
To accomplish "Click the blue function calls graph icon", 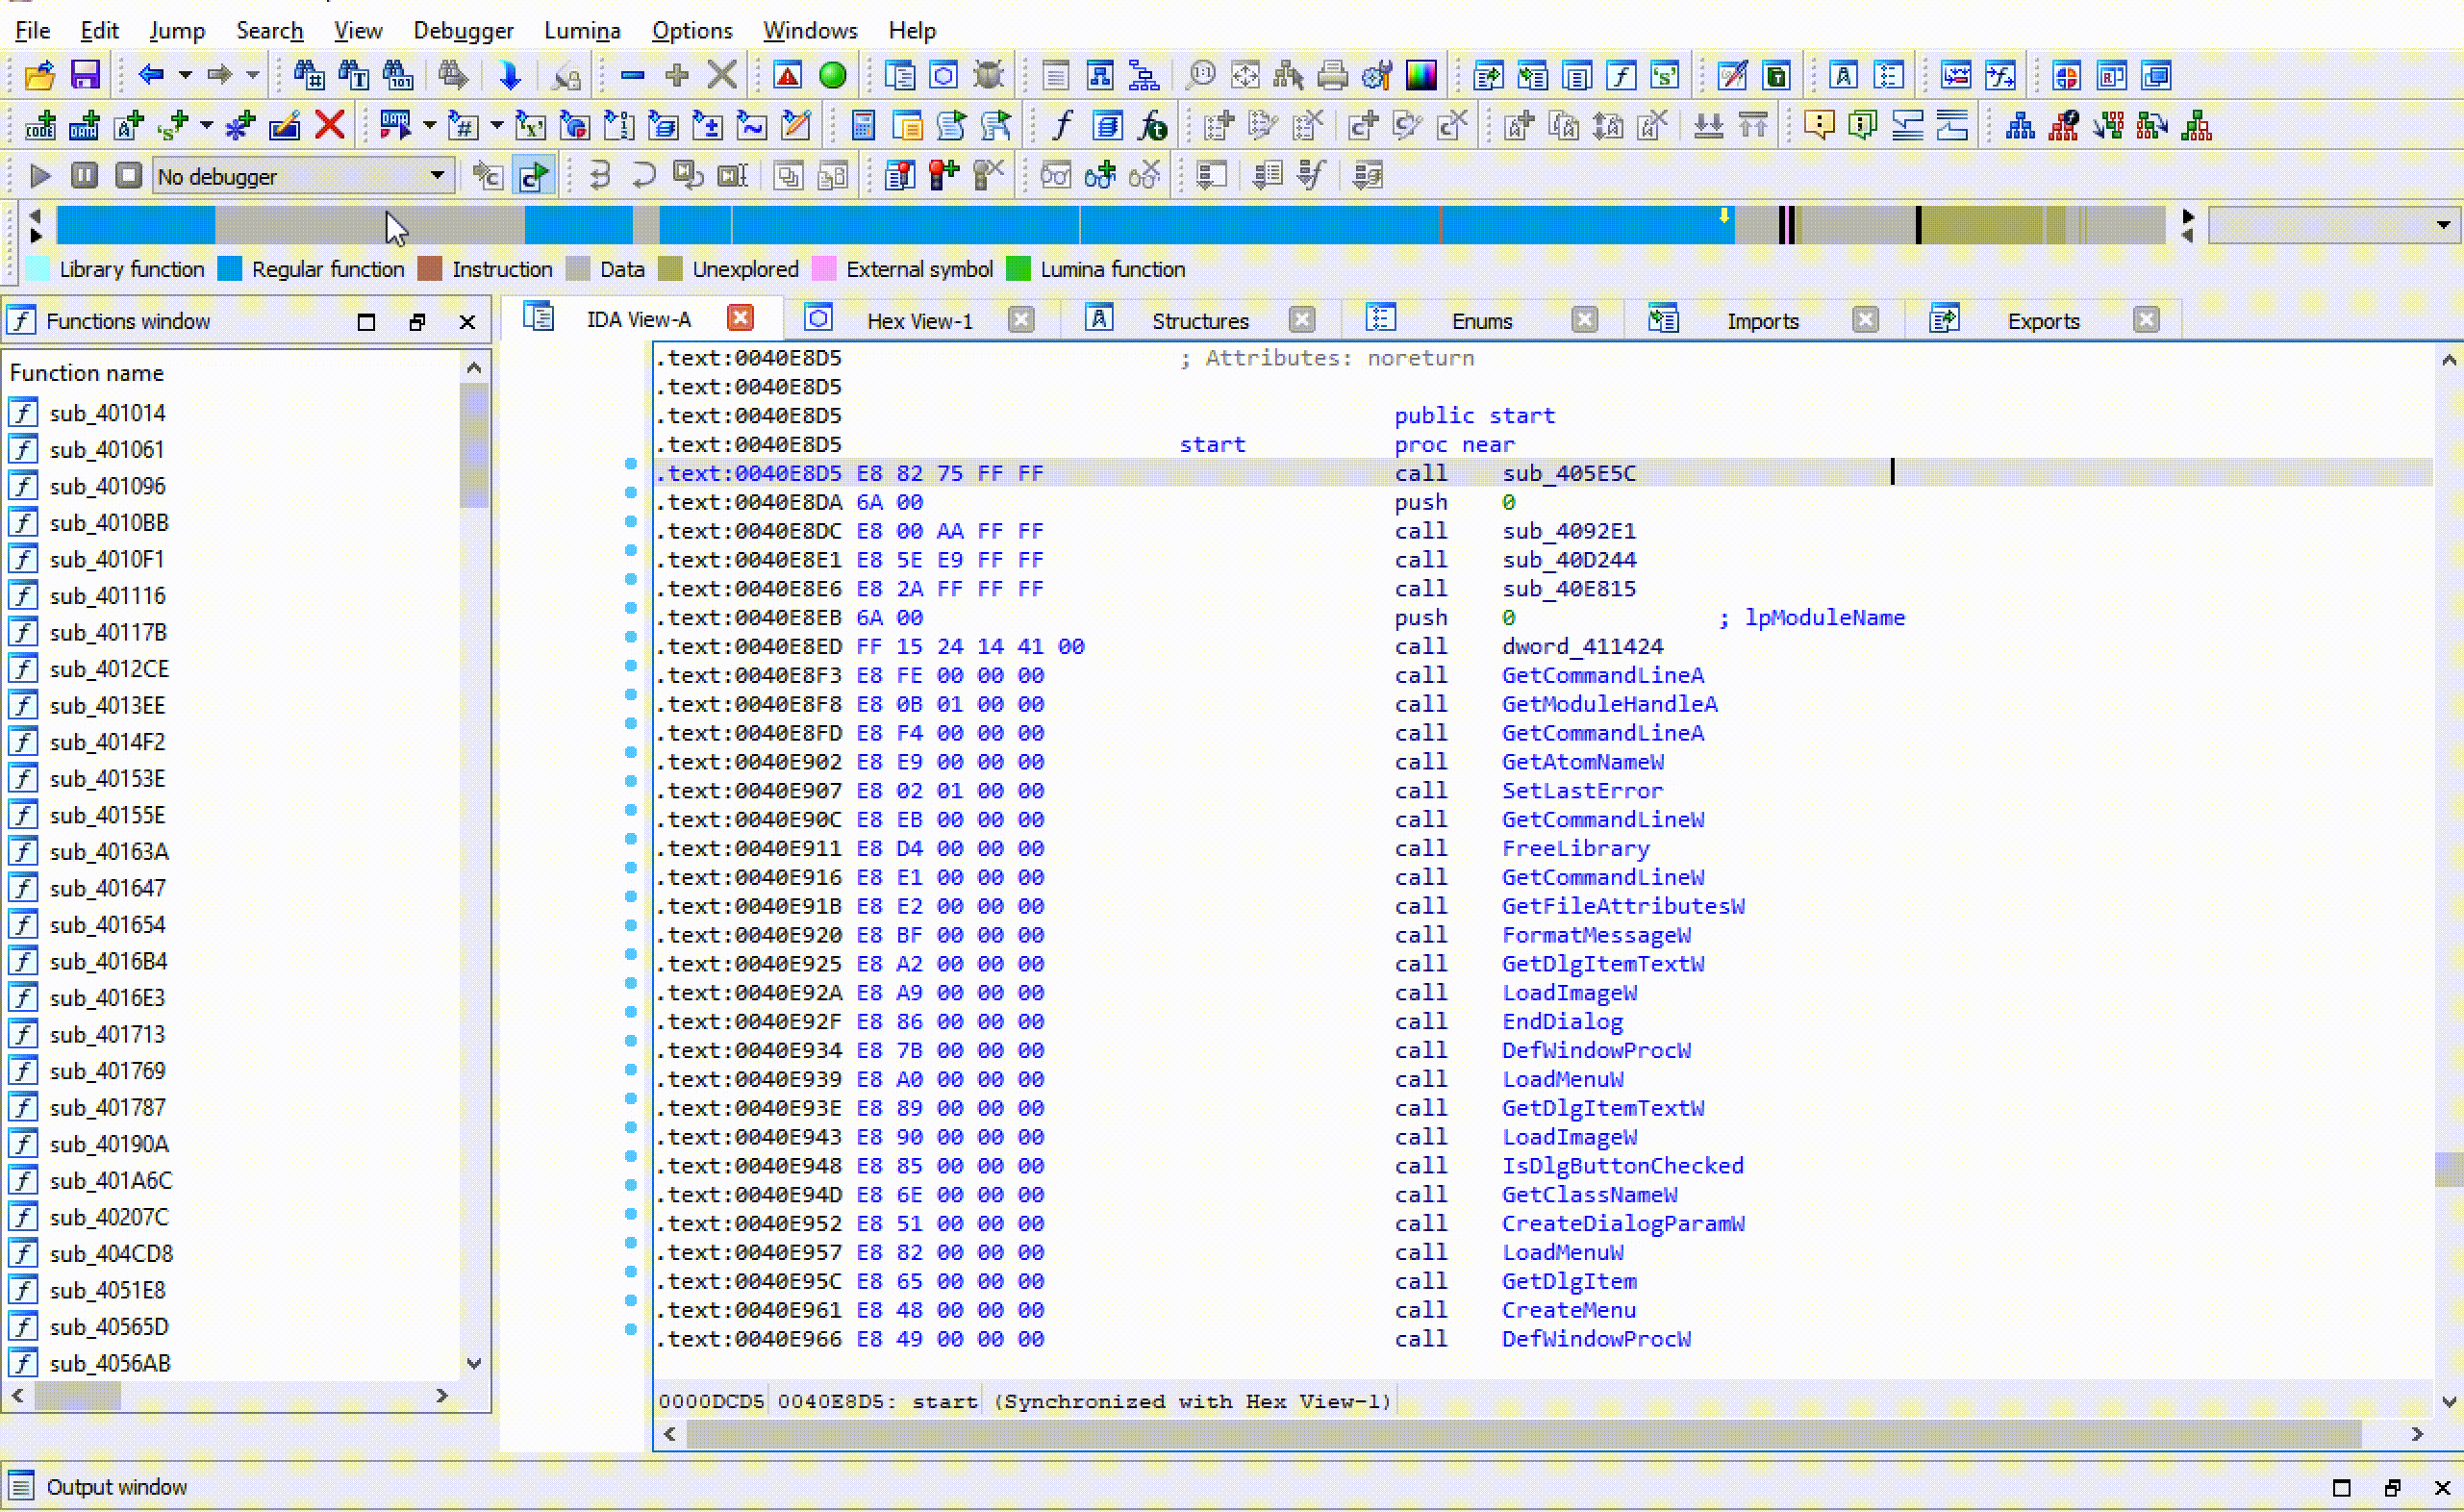I will (2020, 126).
